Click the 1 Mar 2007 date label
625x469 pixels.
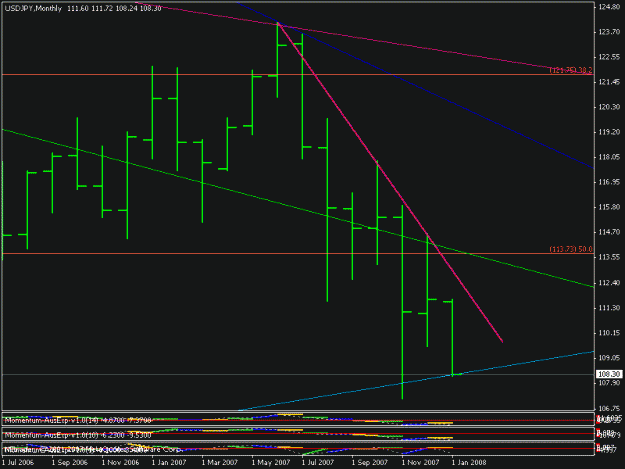[220, 463]
